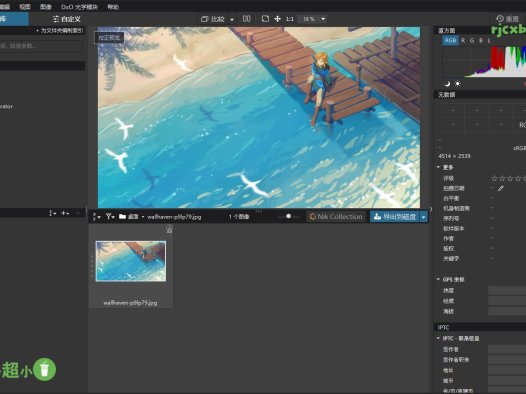526x394 pixels.
Task: Click the metadata panel header
Action: pyautogui.click(x=480, y=95)
